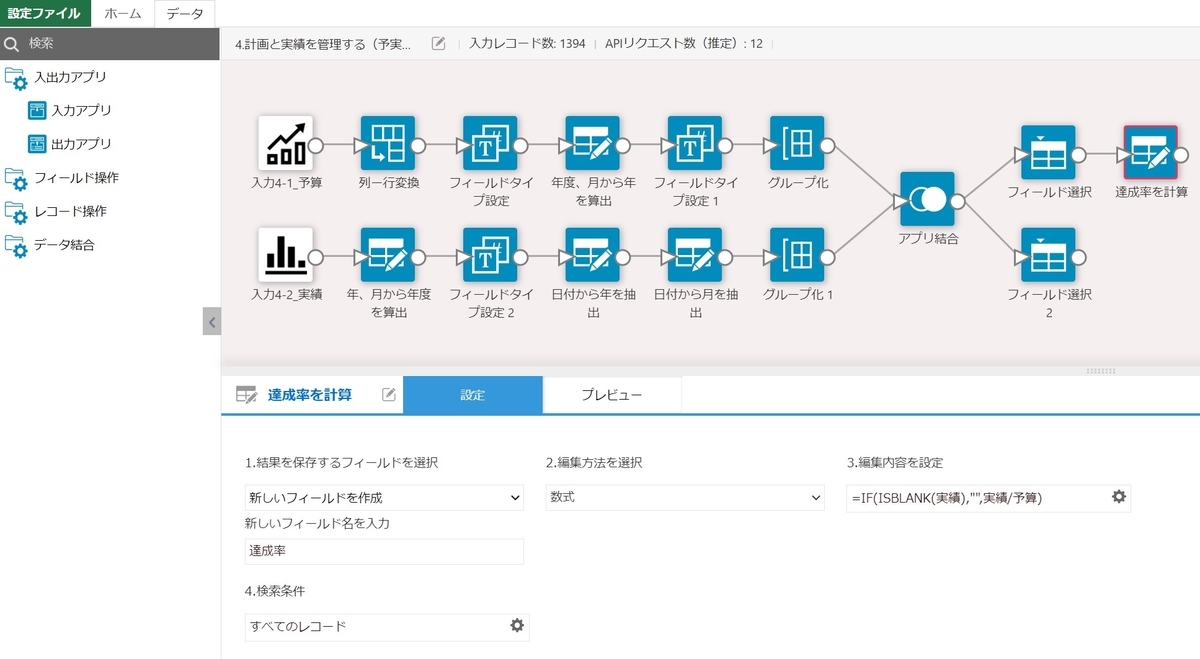Click the 1.結果を保存するフィールドを選択 label
The width and height of the screenshot is (1200, 659).
341,463
